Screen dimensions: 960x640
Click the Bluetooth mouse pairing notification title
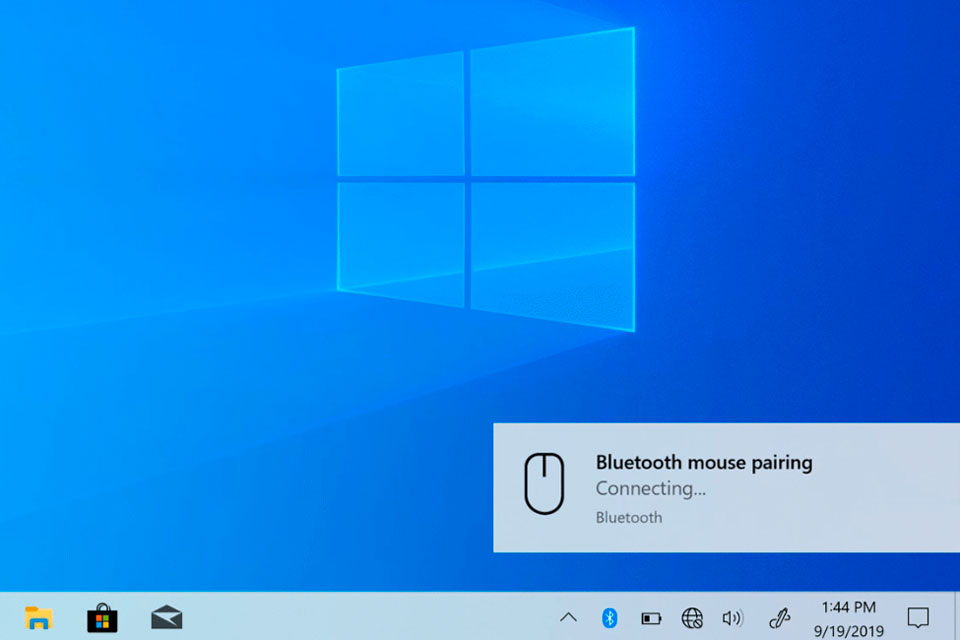click(704, 462)
